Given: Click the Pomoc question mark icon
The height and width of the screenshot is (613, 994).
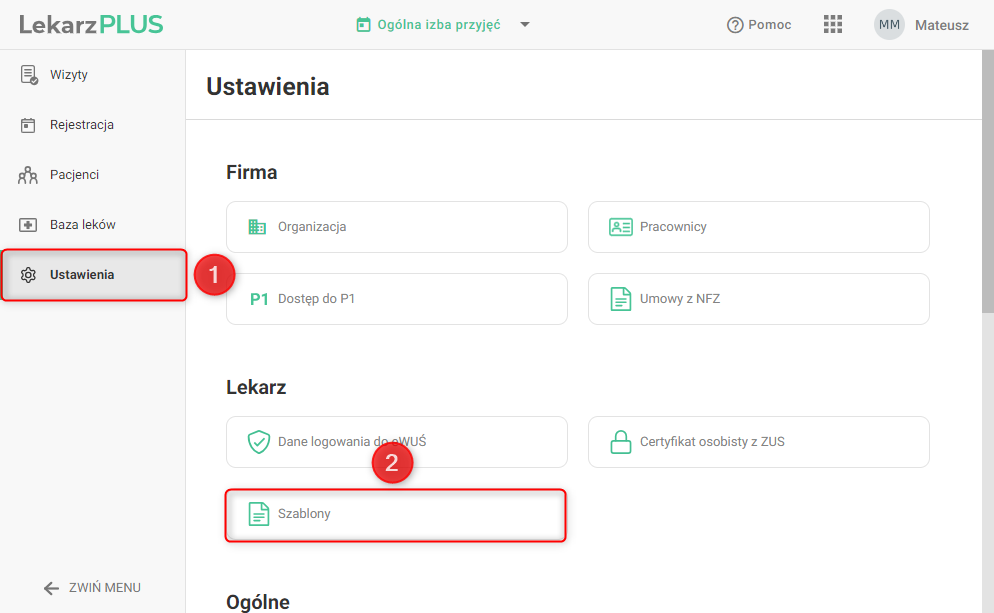Looking at the screenshot, I should [x=735, y=25].
